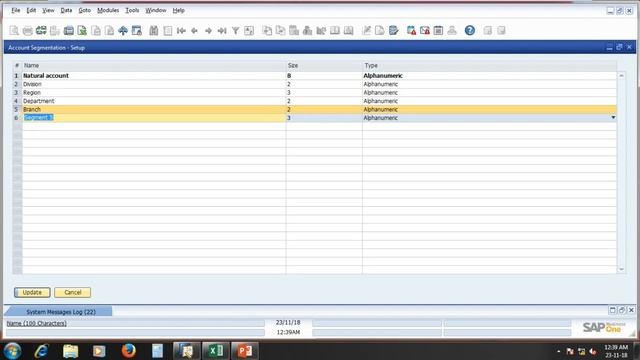640x360 pixels.
Task: Click the Cancel button
Action: pos(73,292)
